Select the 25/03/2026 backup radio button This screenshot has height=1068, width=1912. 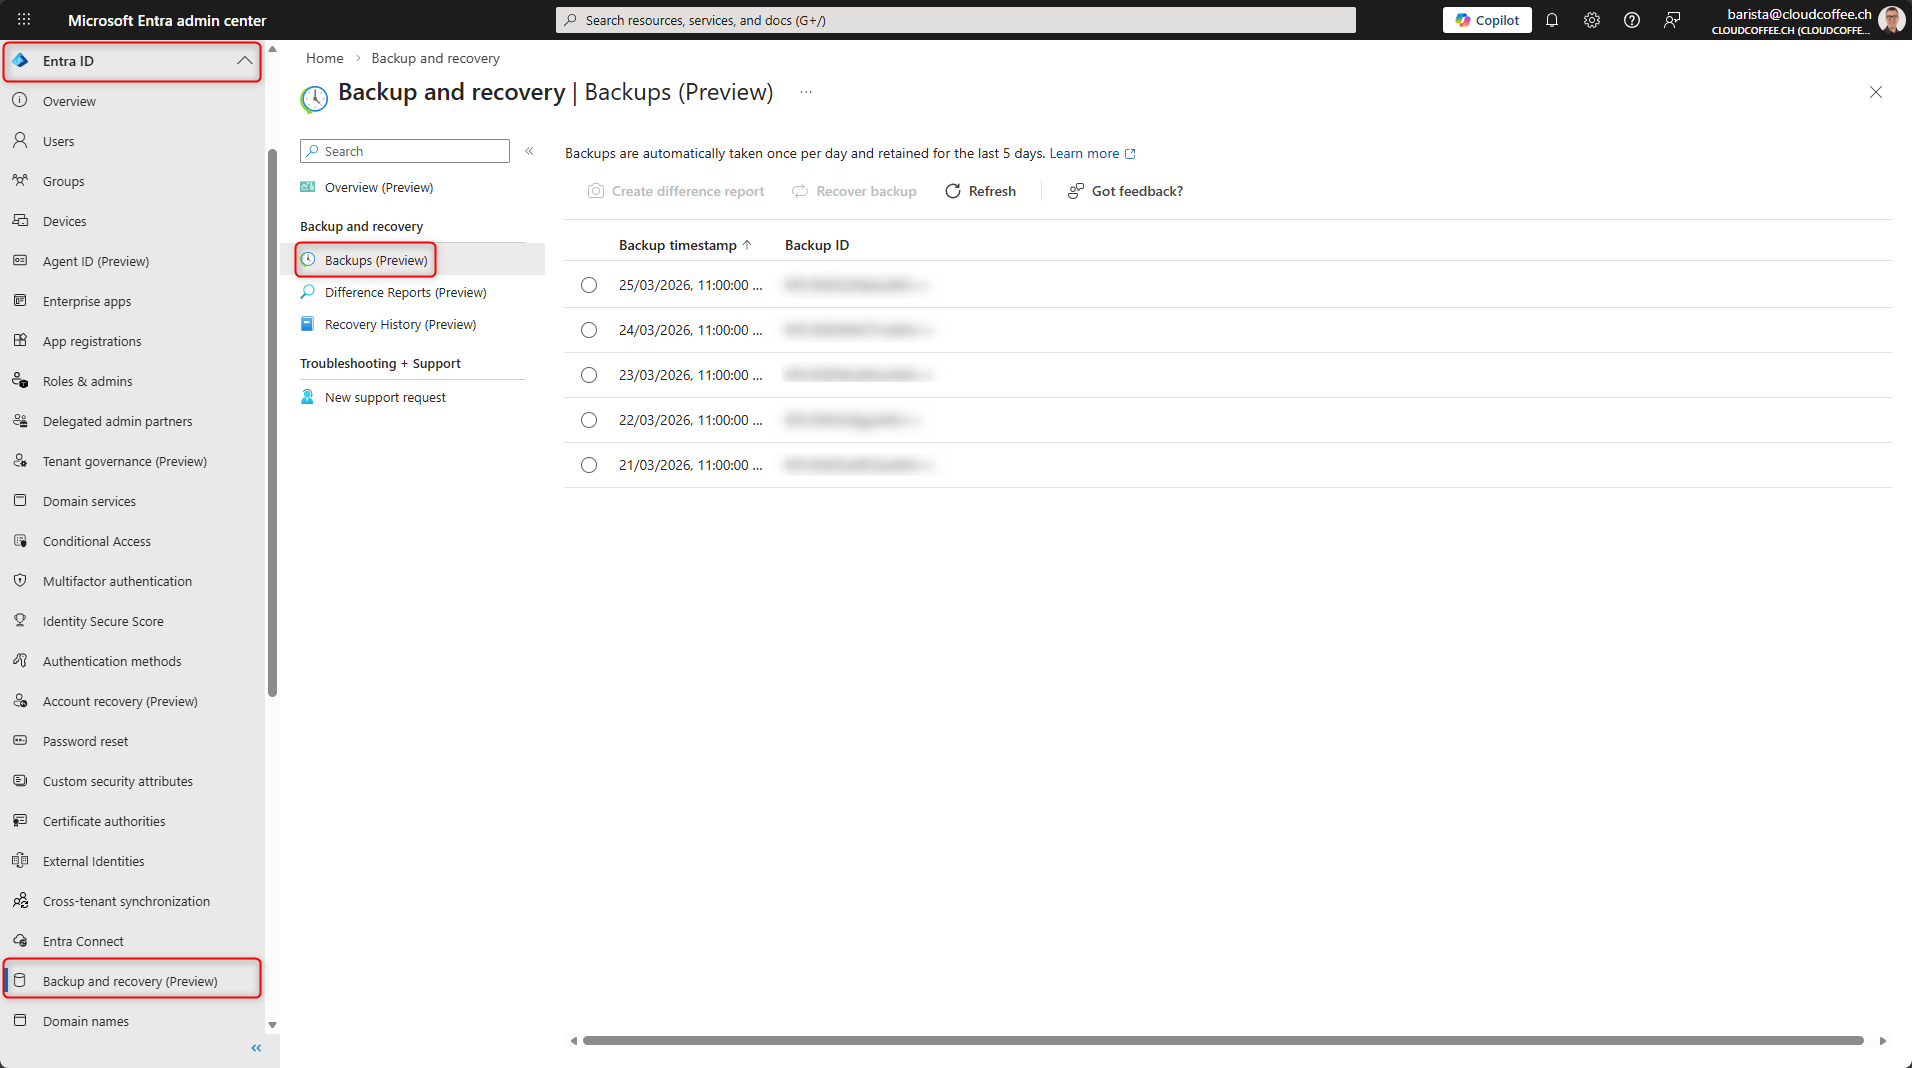pyautogui.click(x=589, y=285)
